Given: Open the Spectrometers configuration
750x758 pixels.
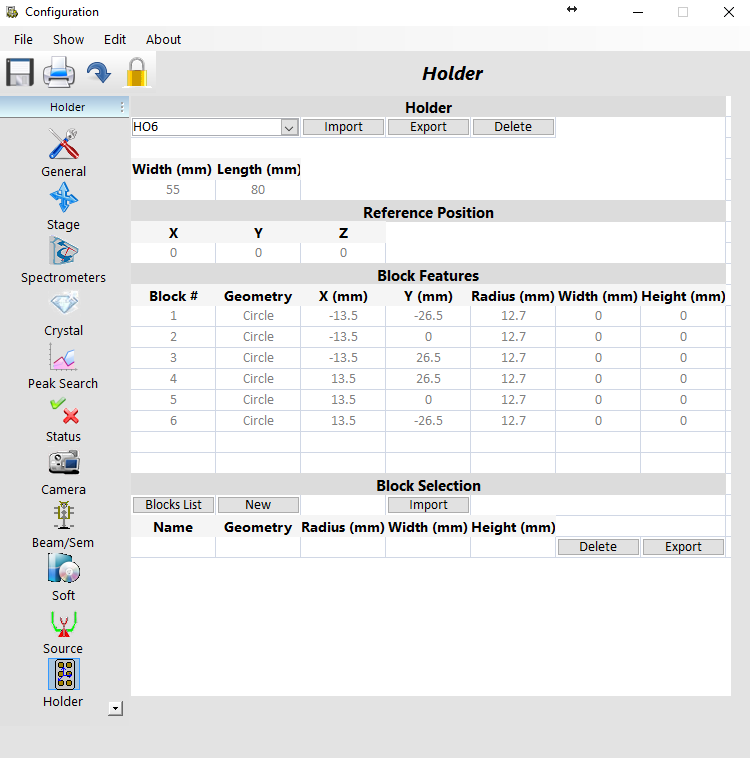Looking at the screenshot, I should coord(63,252).
